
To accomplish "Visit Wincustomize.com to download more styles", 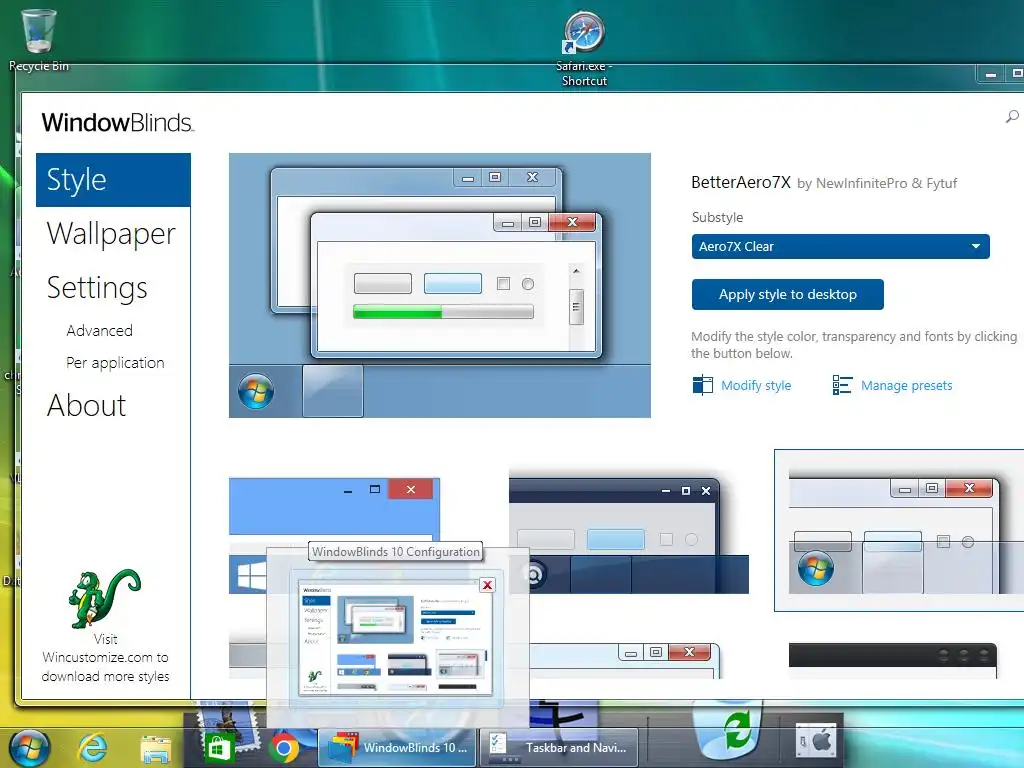I will coord(105,658).
